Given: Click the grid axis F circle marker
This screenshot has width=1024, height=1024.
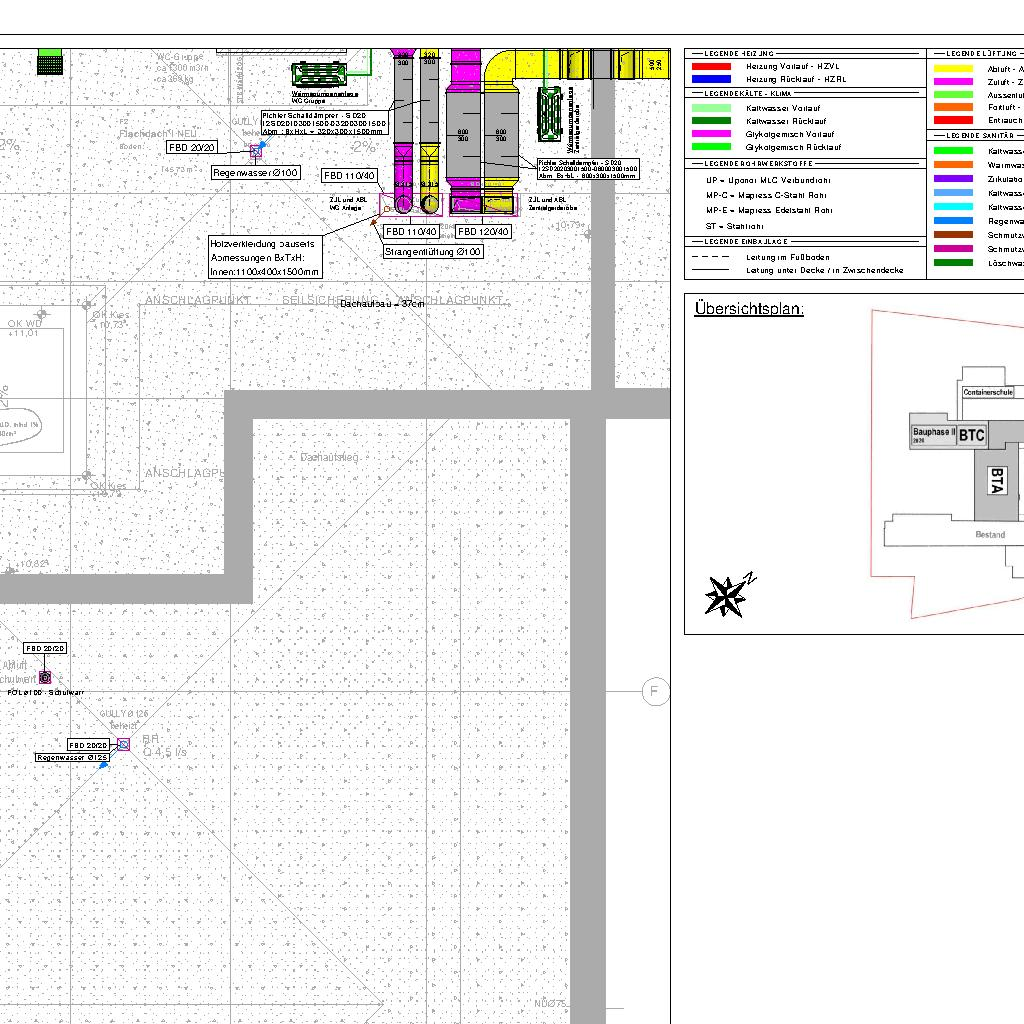Looking at the screenshot, I should point(655,691).
